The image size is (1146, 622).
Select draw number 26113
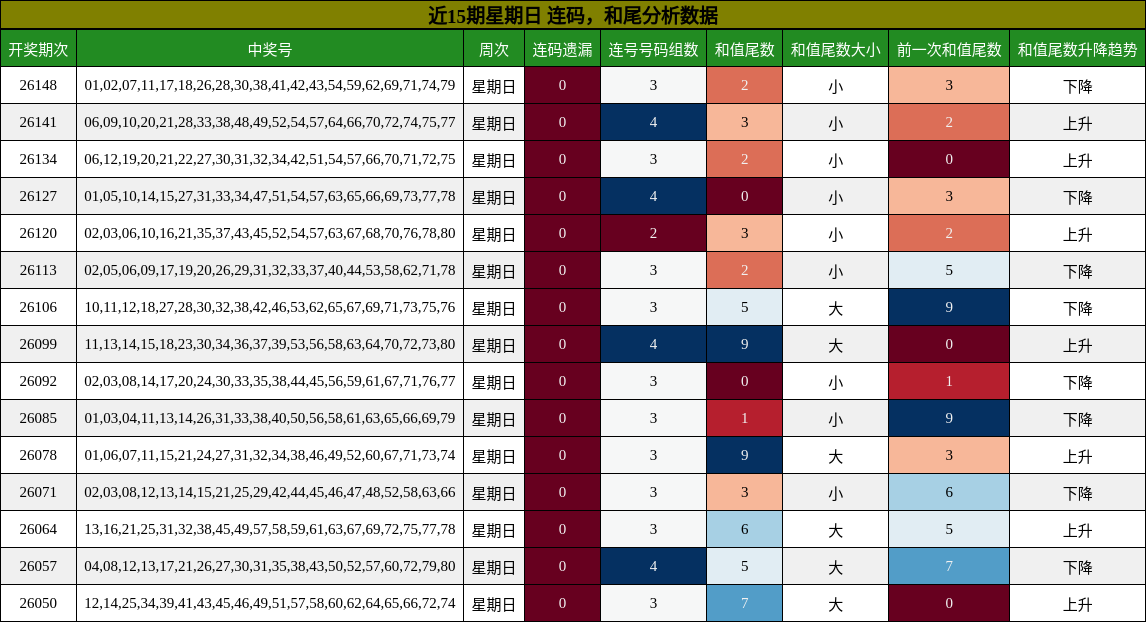(38, 270)
